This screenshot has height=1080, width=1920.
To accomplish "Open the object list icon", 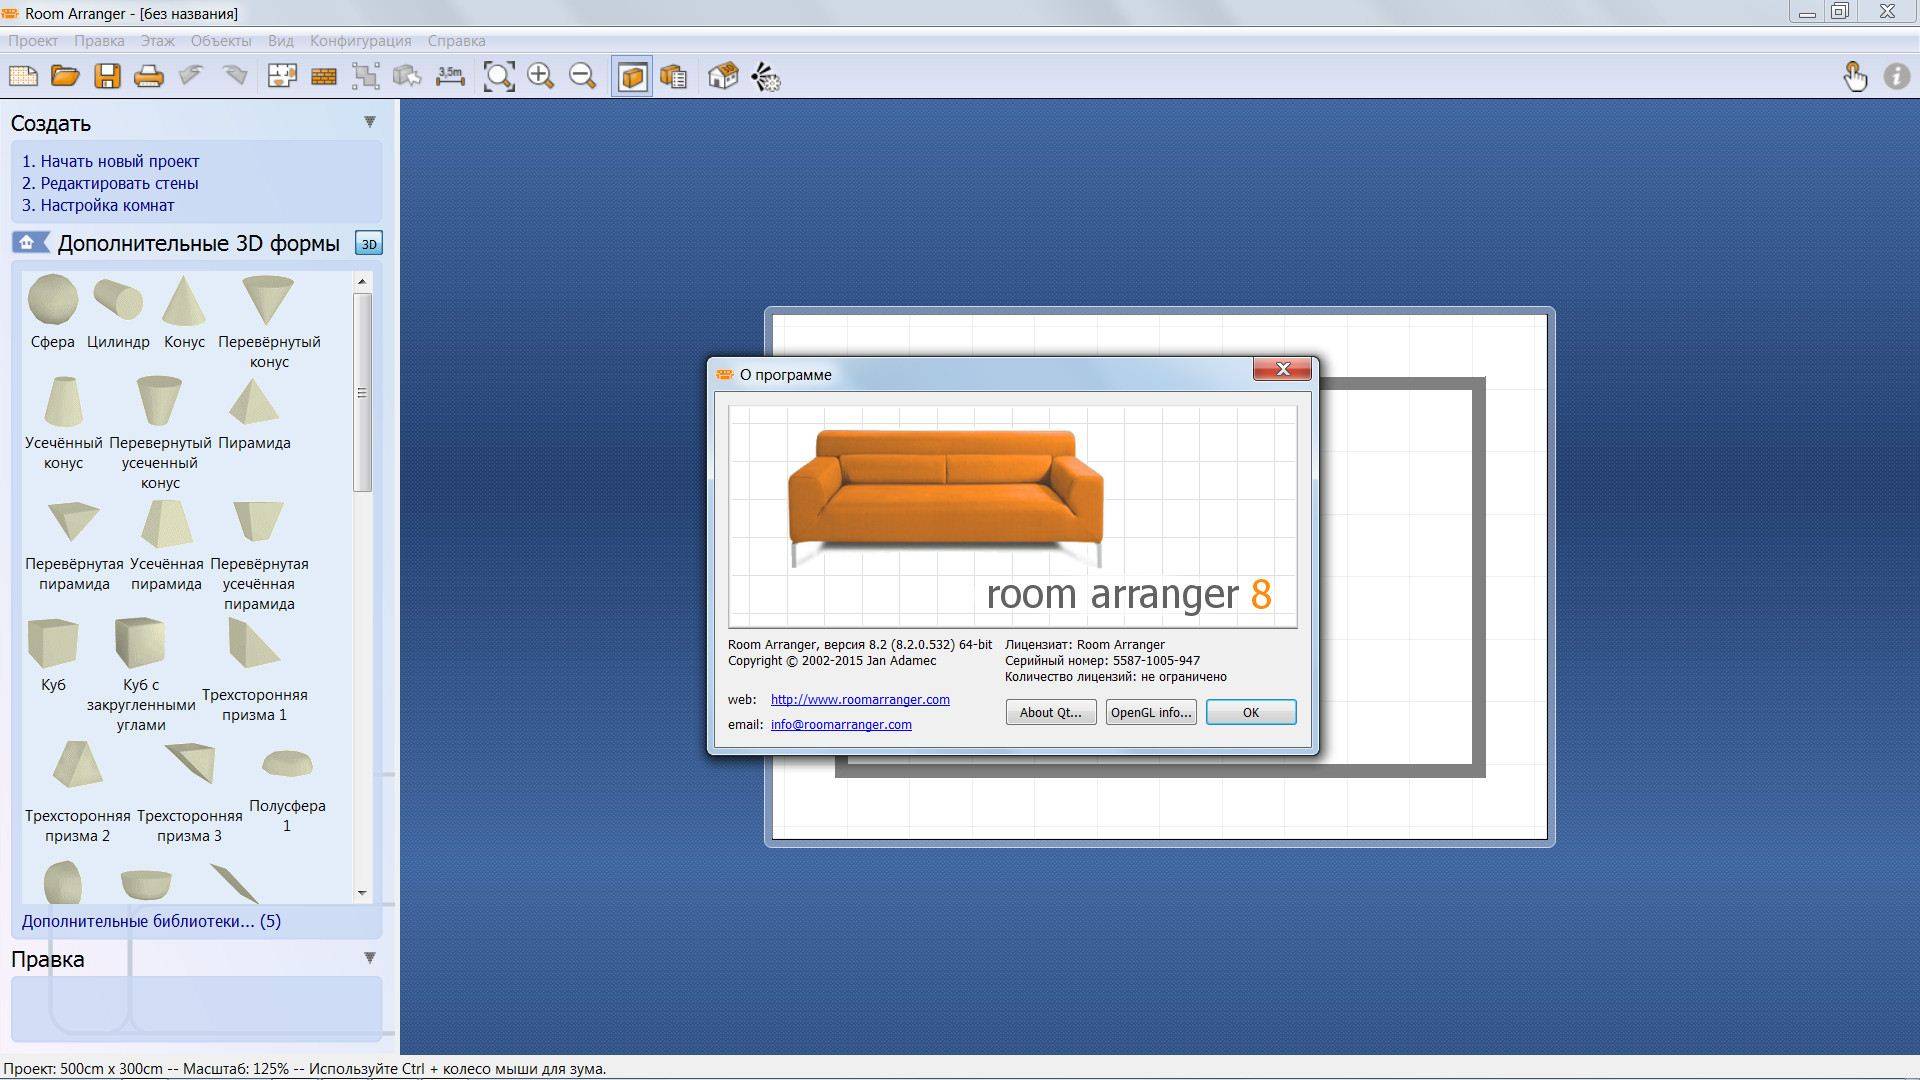I will pyautogui.click(x=674, y=76).
